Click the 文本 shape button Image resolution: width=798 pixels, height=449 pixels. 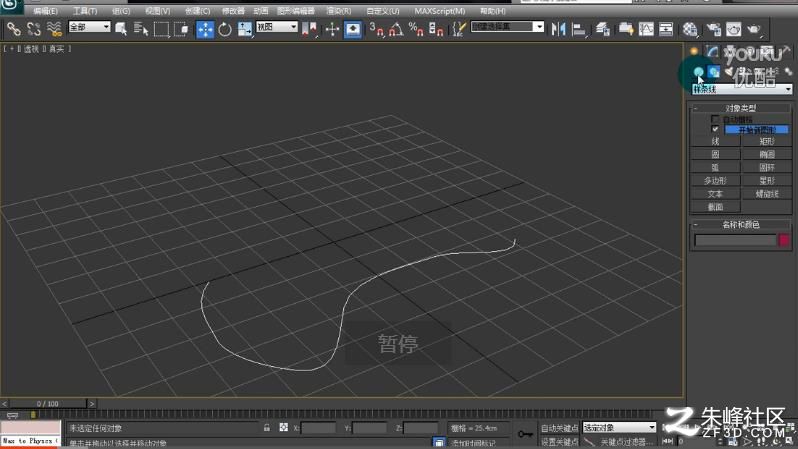tap(716, 194)
